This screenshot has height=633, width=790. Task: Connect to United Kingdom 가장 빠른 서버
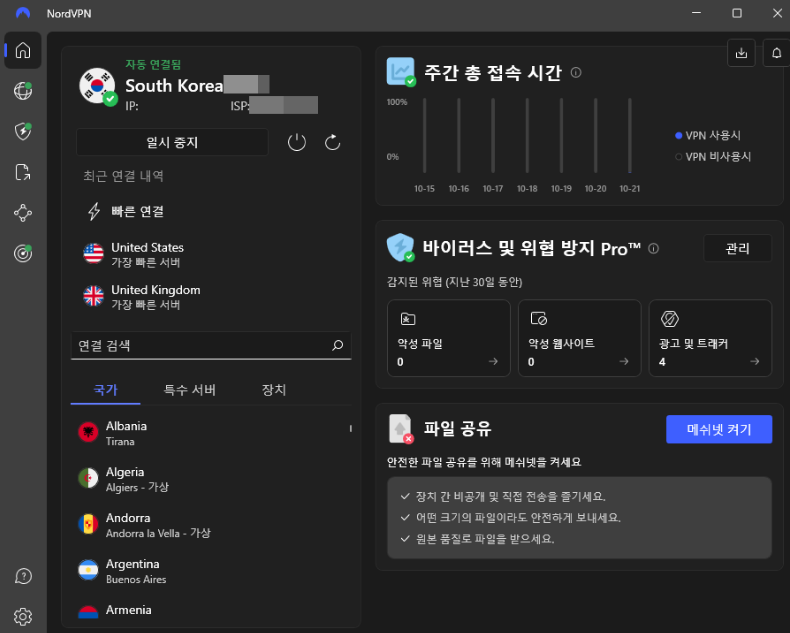(x=212, y=296)
